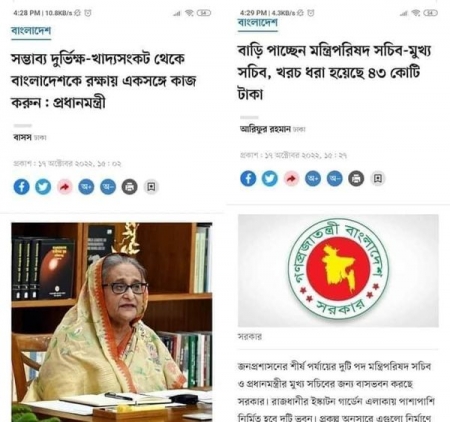
Task: Bookmark the right article
Action: pyautogui.click(x=378, y=179)
